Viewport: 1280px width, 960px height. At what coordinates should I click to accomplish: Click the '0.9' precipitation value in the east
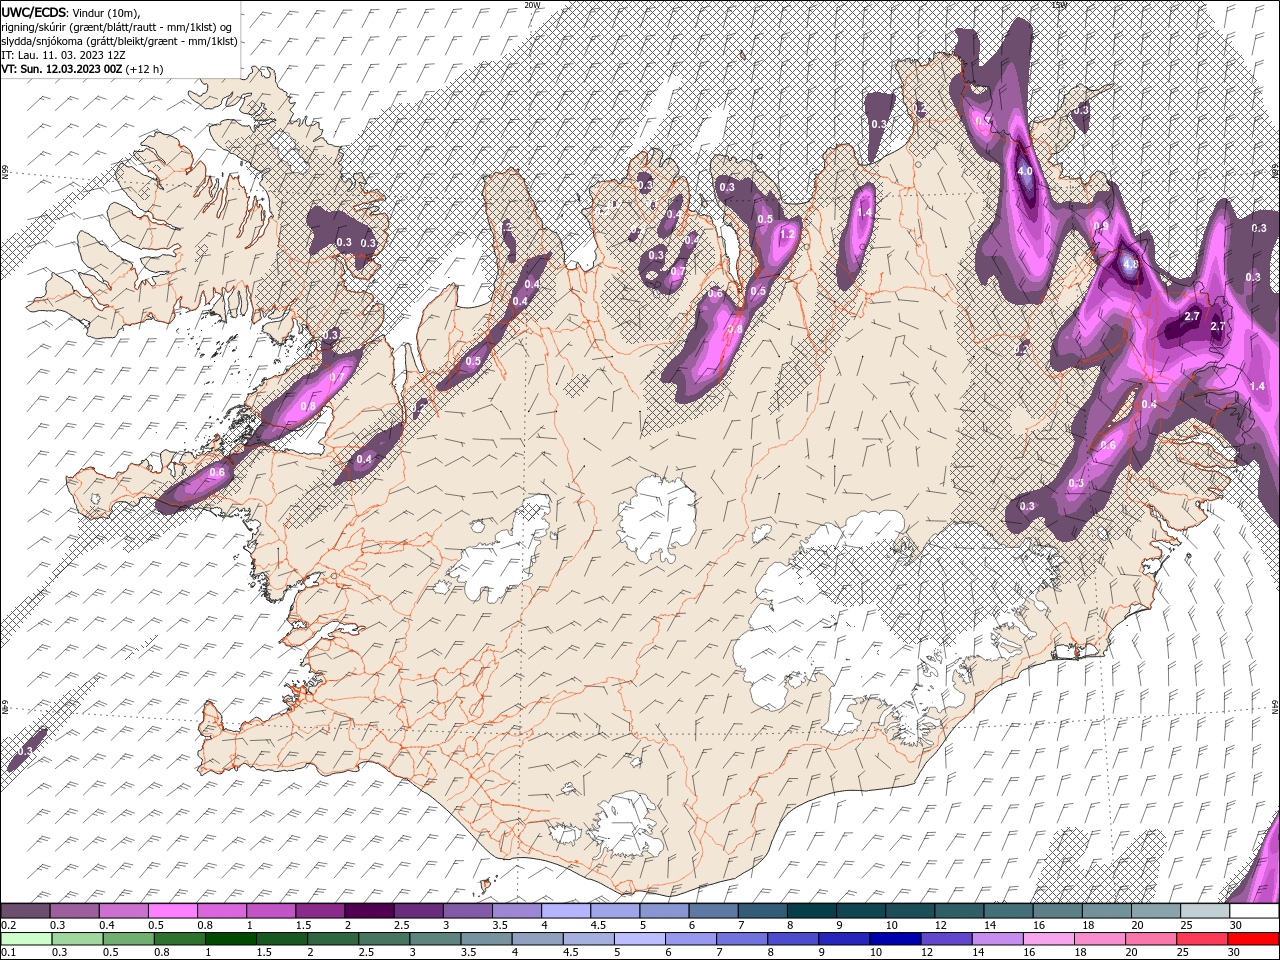point(1102,226)
